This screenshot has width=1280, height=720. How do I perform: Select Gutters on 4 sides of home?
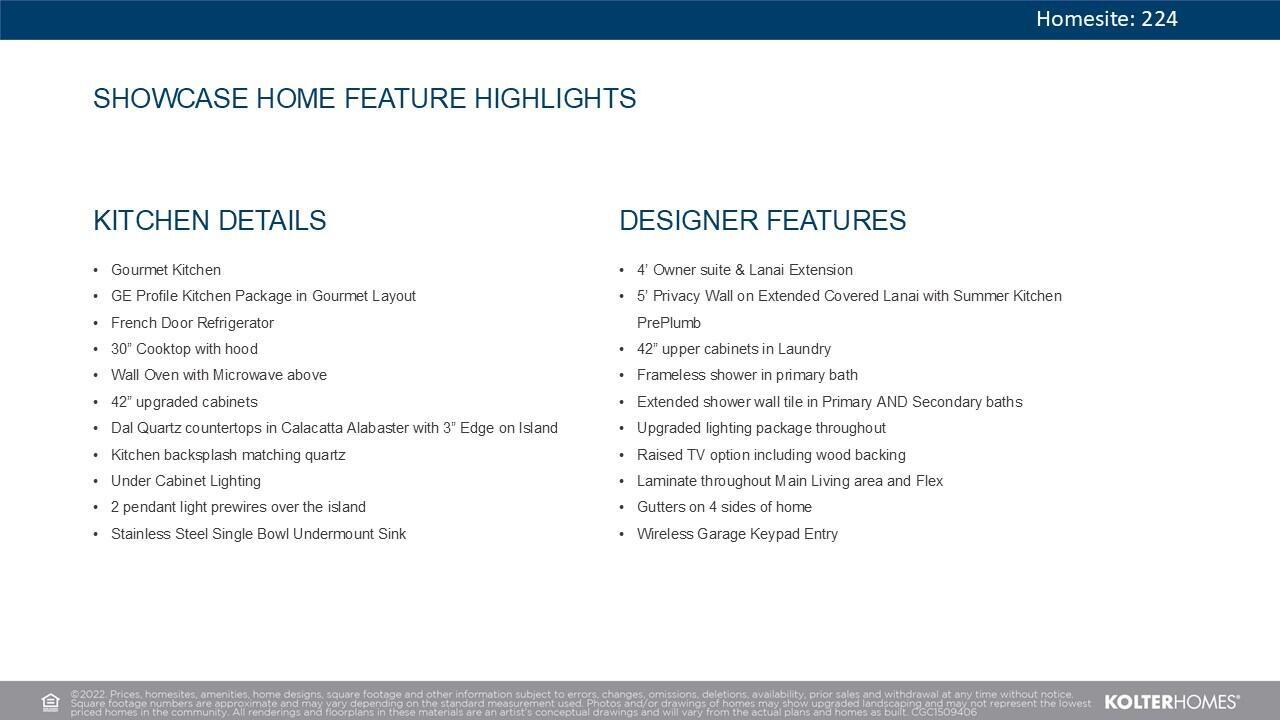tap(724, 507)
